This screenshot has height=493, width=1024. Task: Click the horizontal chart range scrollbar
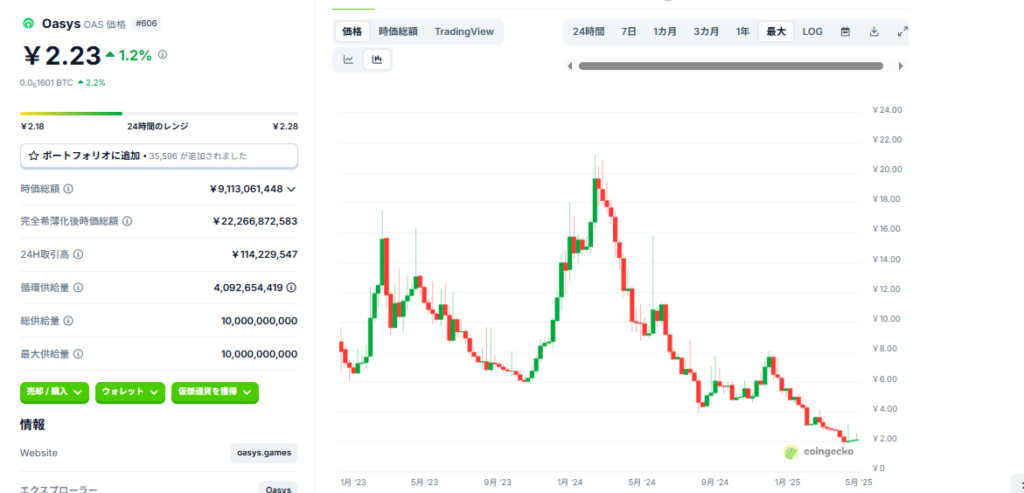coord(730,66)
